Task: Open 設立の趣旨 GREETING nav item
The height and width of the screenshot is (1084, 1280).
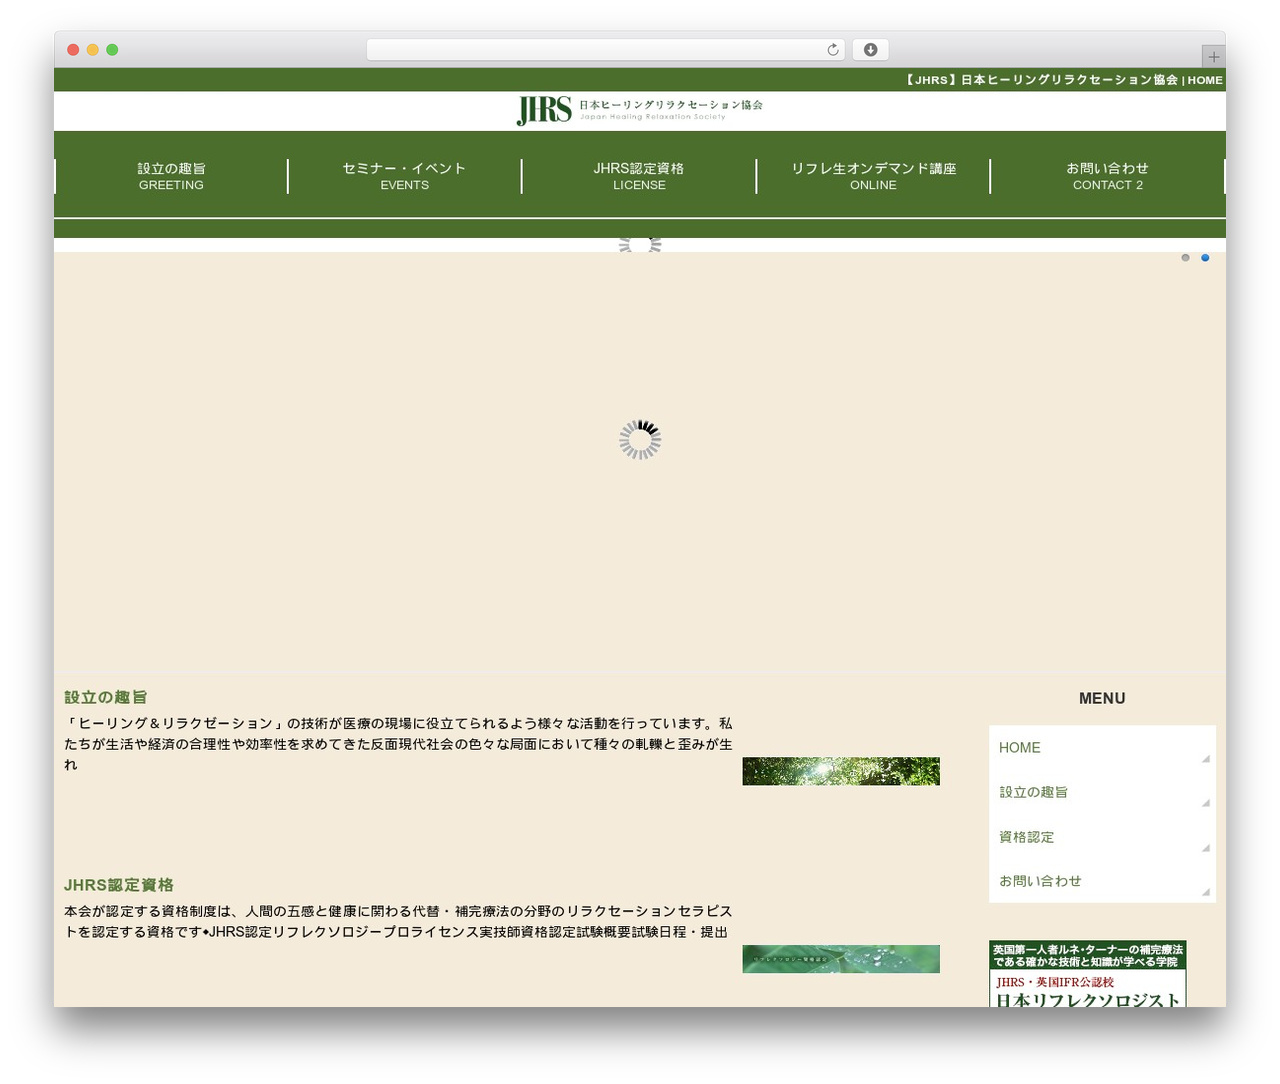Action: point(171,176)
